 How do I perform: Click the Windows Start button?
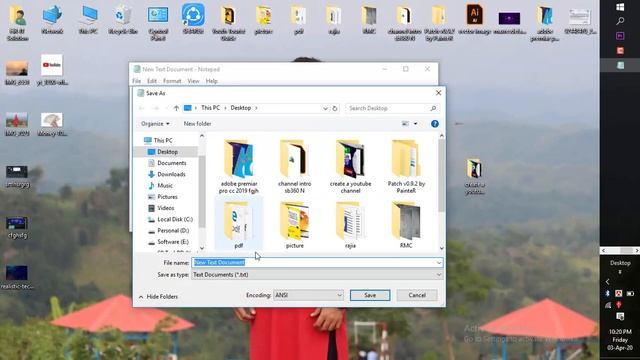(x=620, y=7)
